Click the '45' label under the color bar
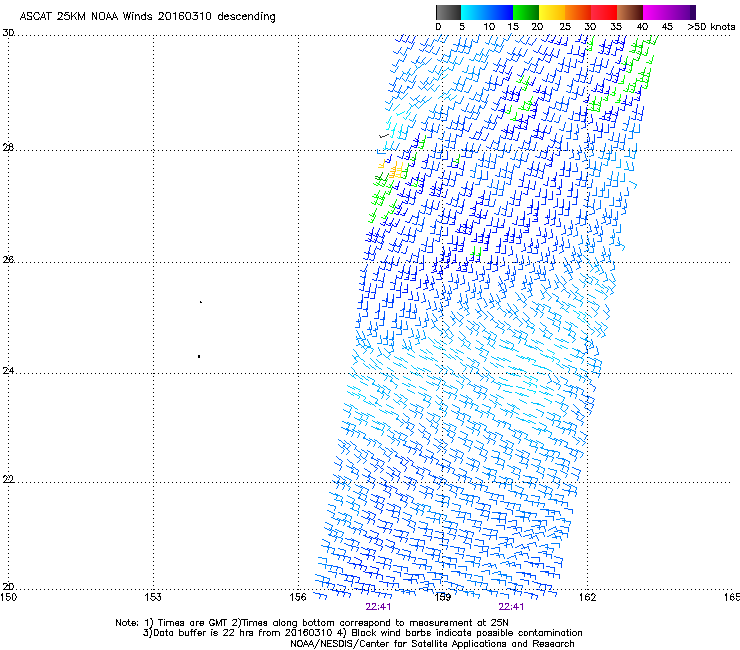The width and height of the screenshot is (740, 650). click(667, 26)
